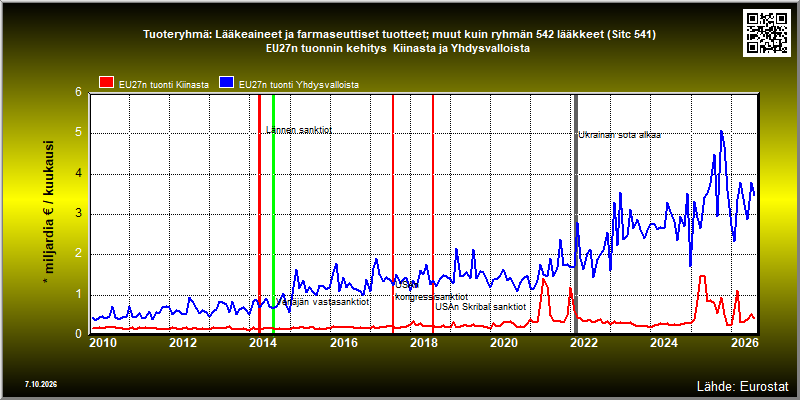Viewport: 800px width, 400px height.
Task: Click the blue line's highest peak near 2025
Action: pos(721,132)
